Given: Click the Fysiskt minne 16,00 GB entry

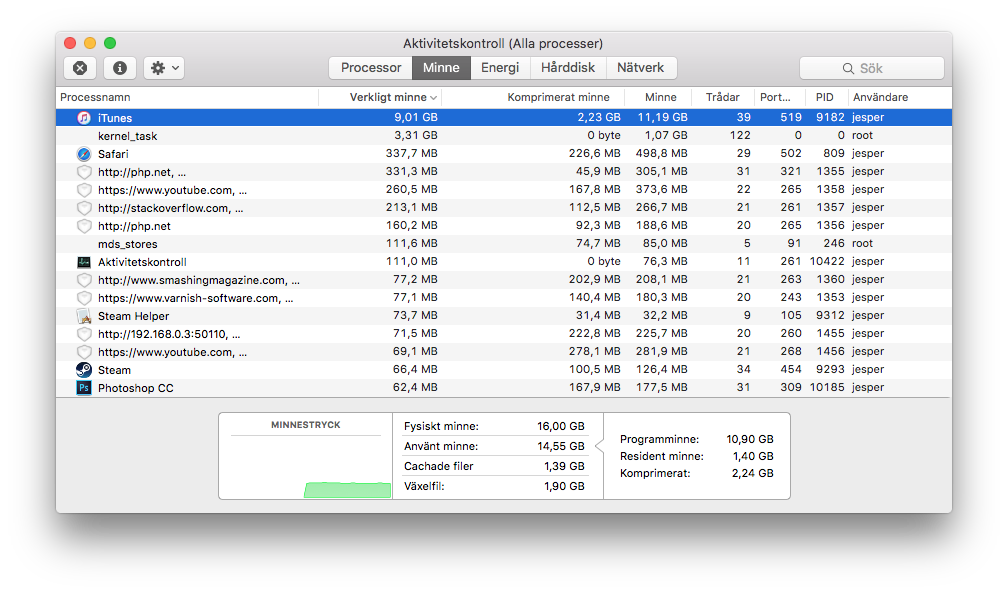Looking at the screenshot, I should 494,426.
